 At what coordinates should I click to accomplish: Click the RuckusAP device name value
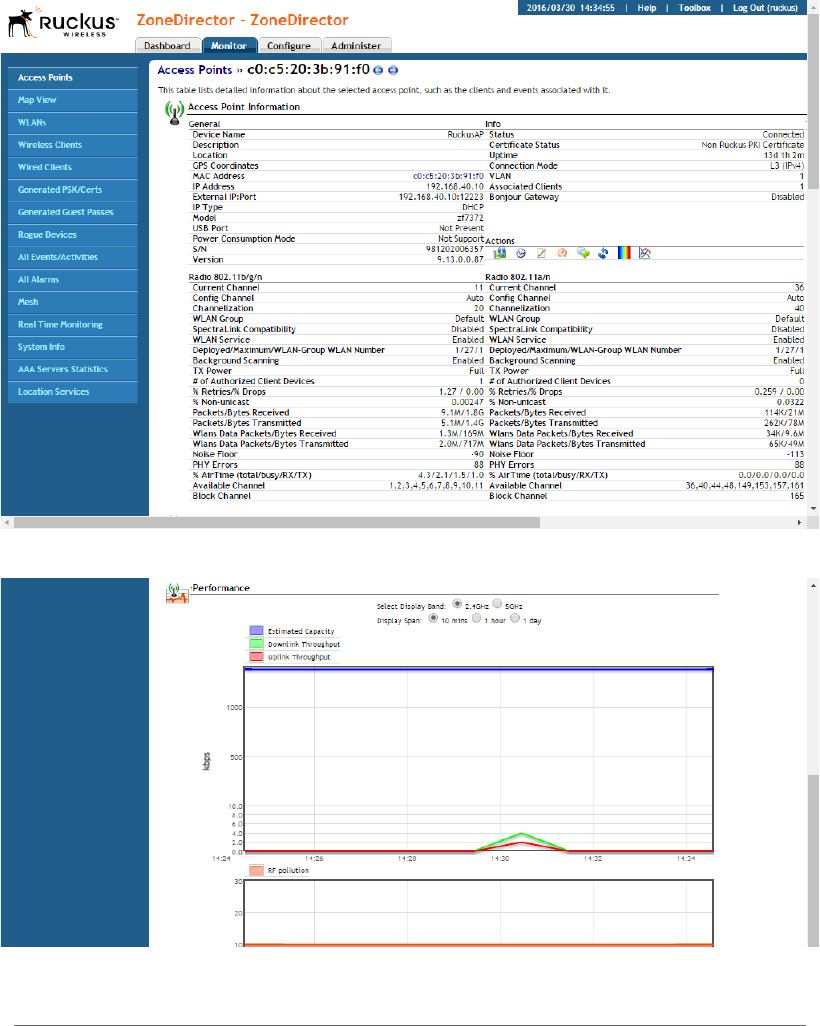(x=465, y=134)
